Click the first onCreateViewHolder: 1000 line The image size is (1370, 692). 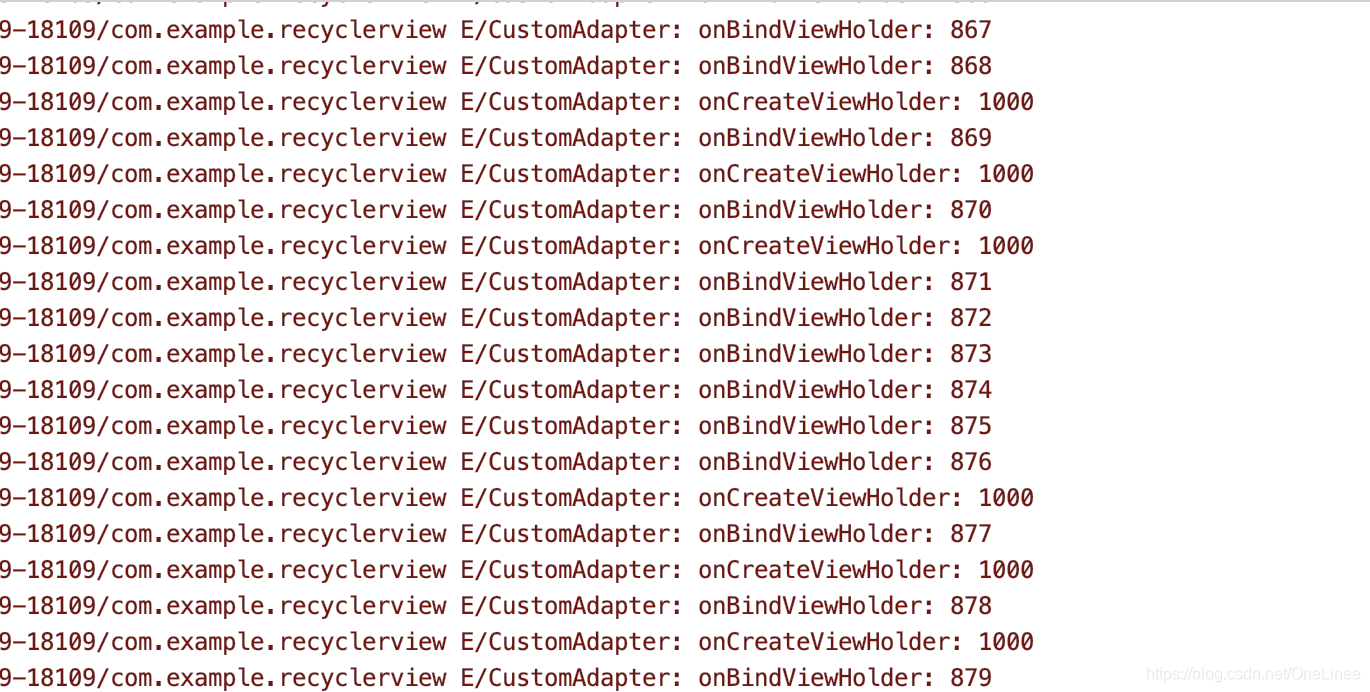click(517, 102)
